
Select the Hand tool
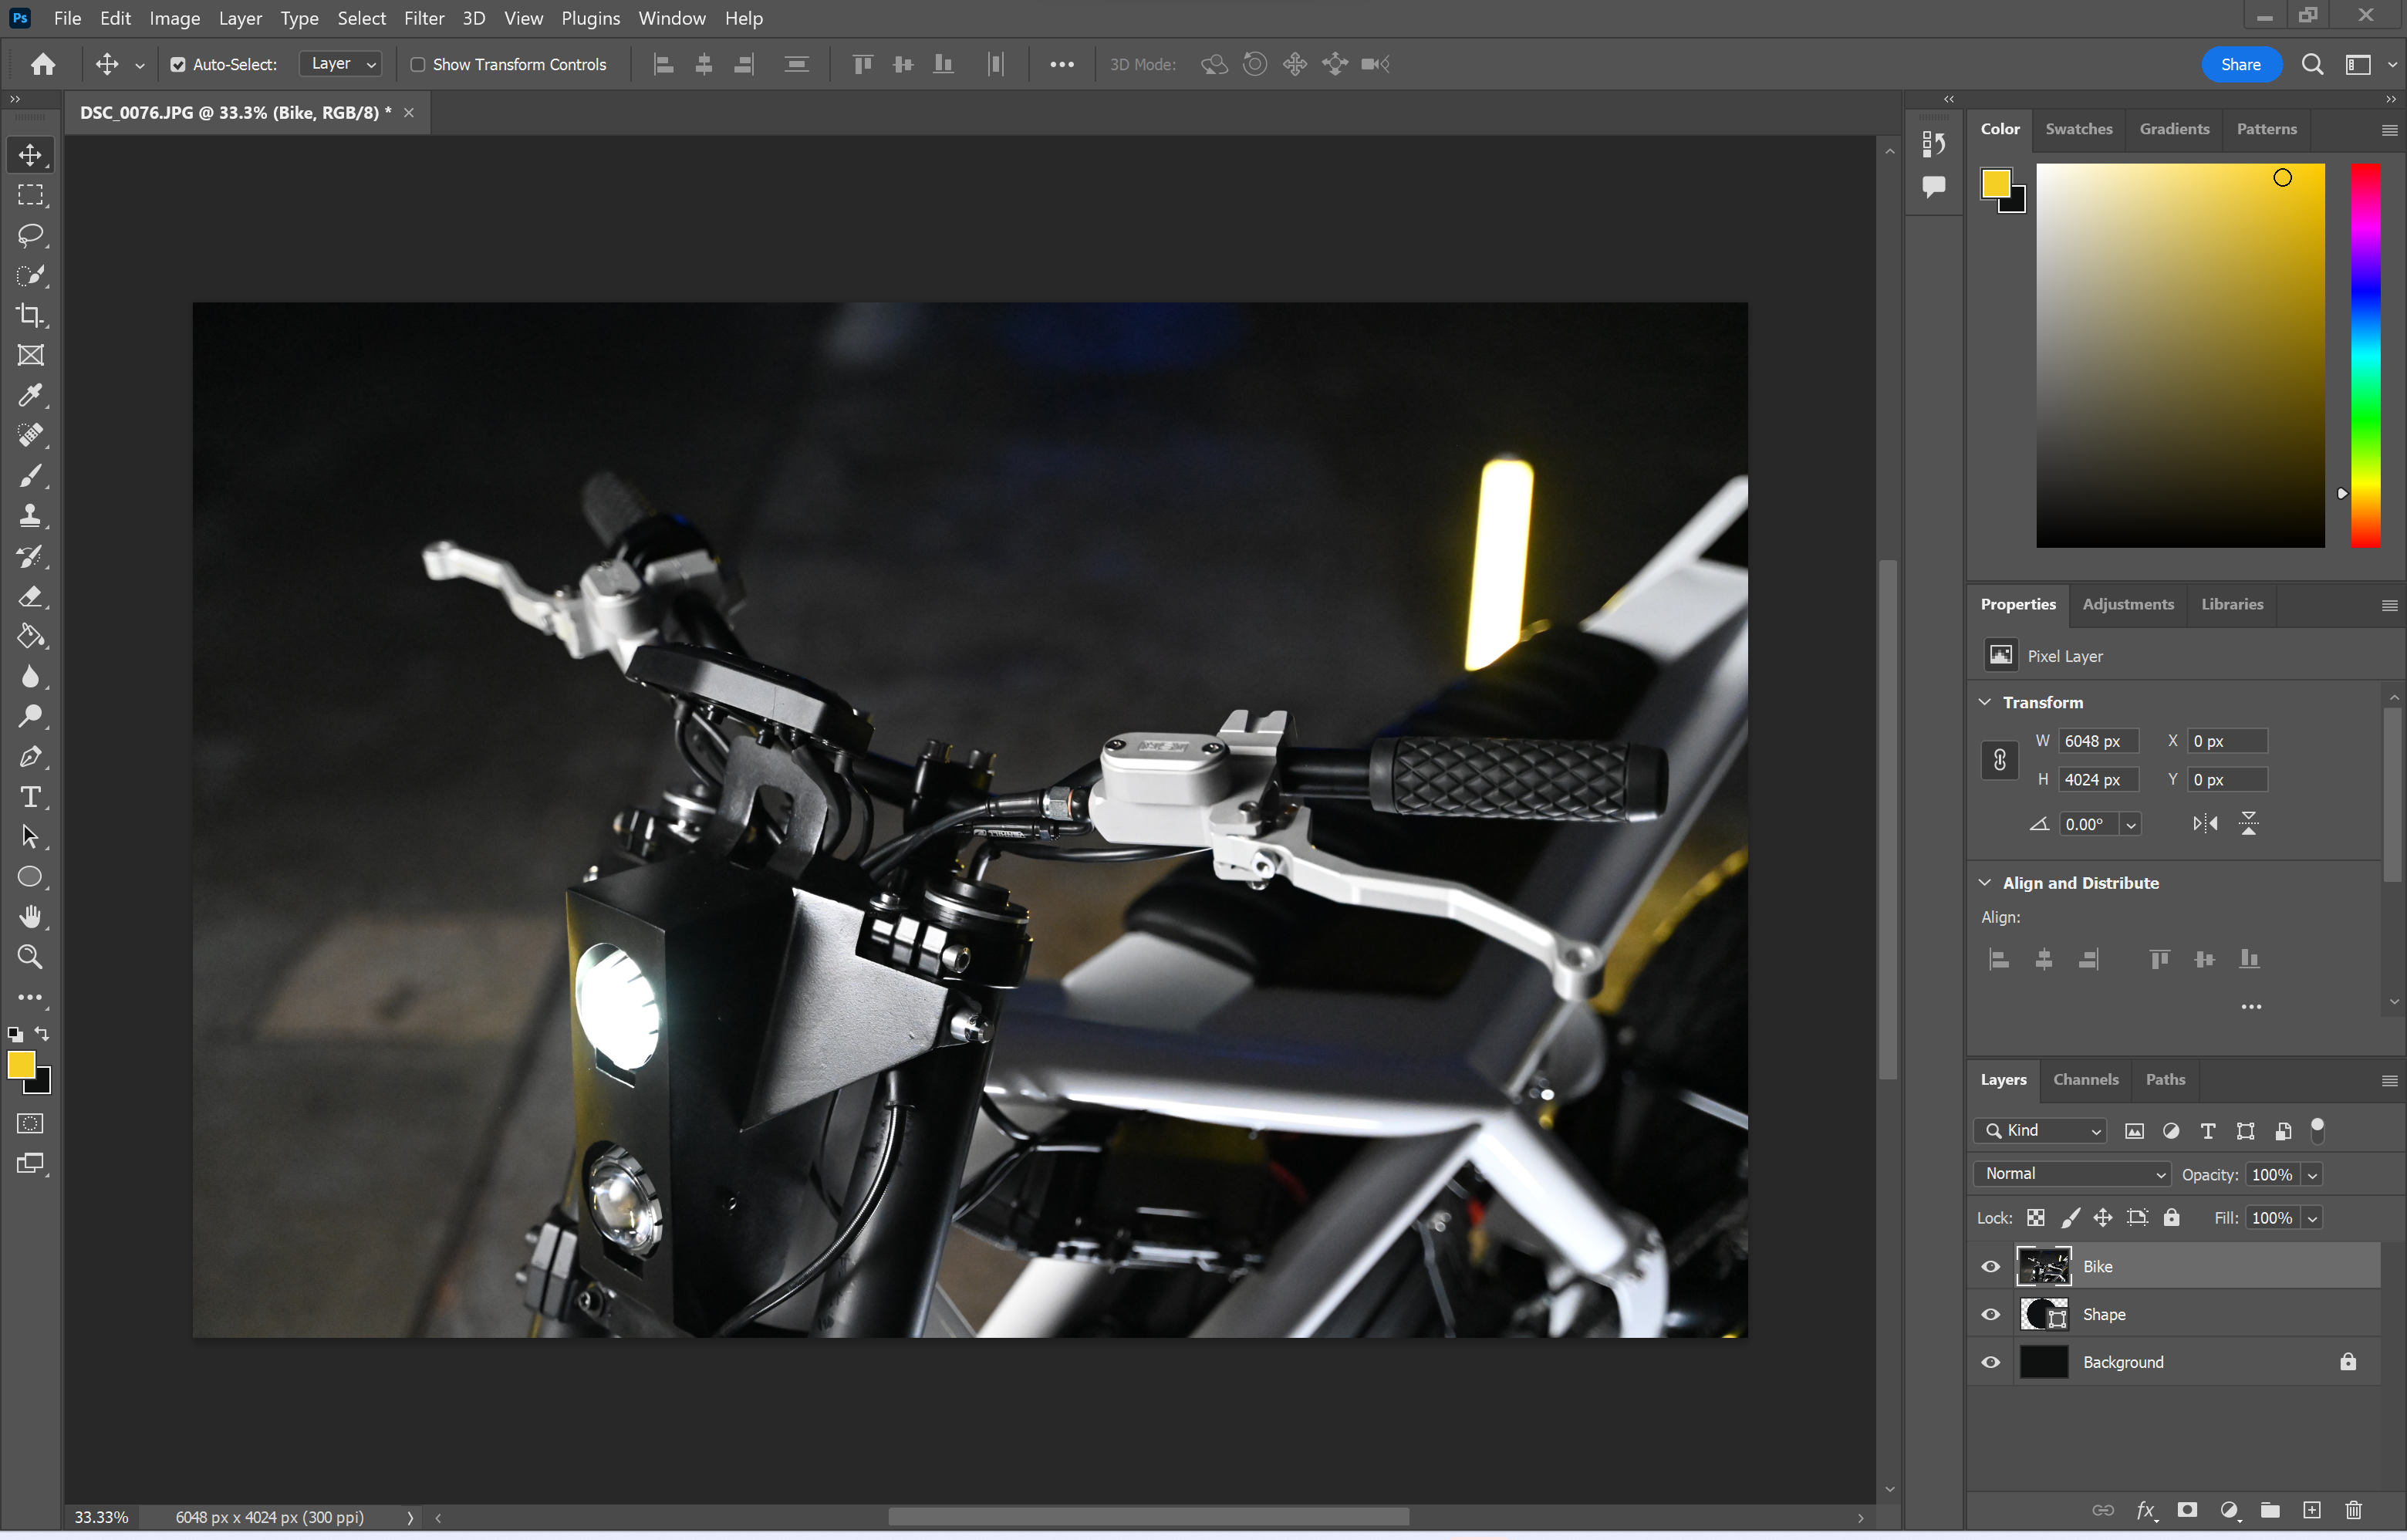pos(30,917)
